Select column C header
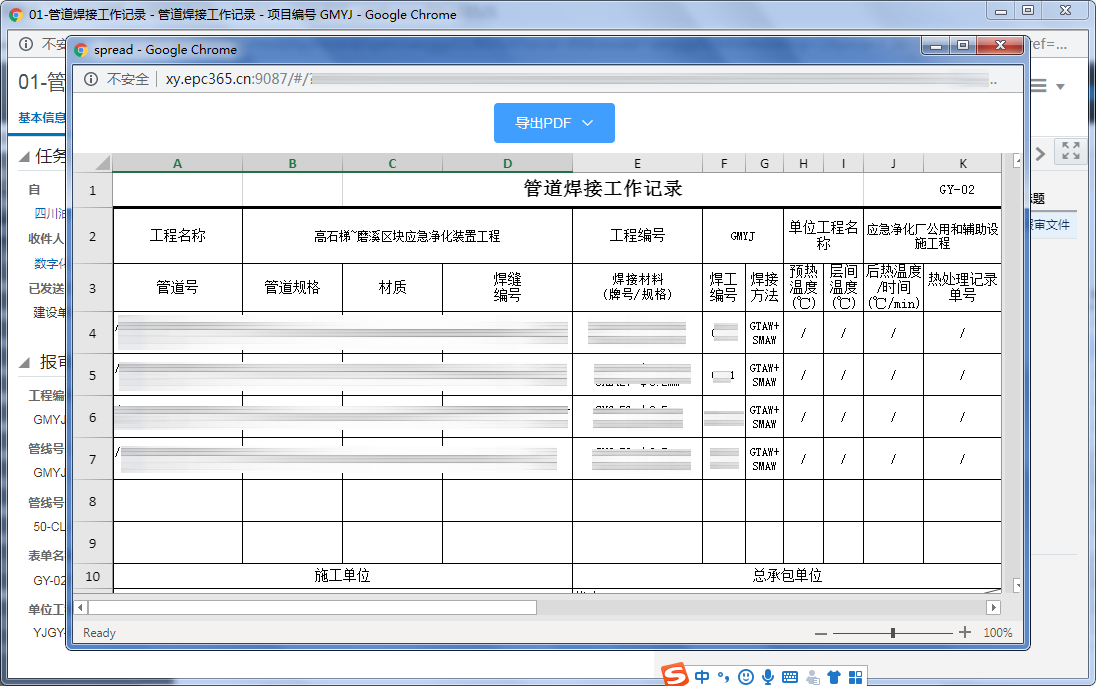Screen dimensions: 1096x686 [392, 164]
